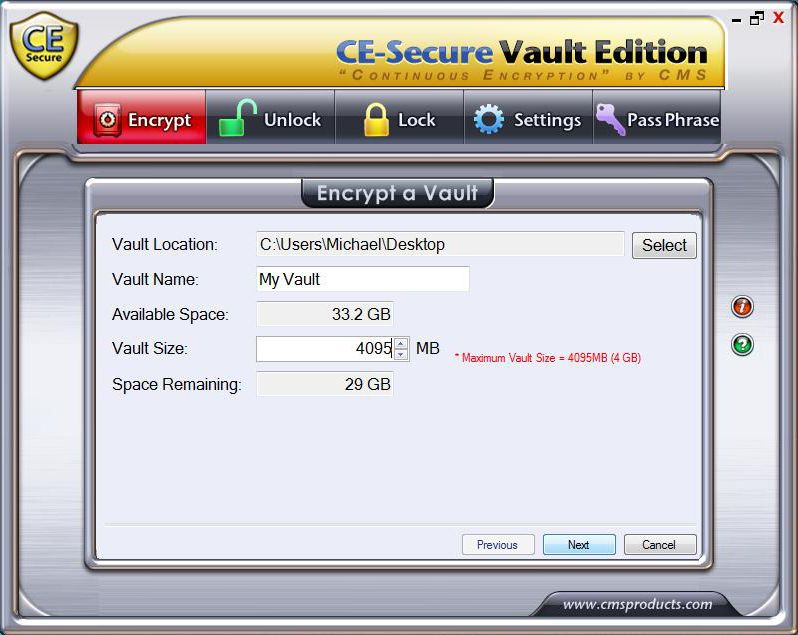This screenshot has width=798, height=635.
Task: Click the red Encrypt safe icon
Action: (x=107, y=120)
